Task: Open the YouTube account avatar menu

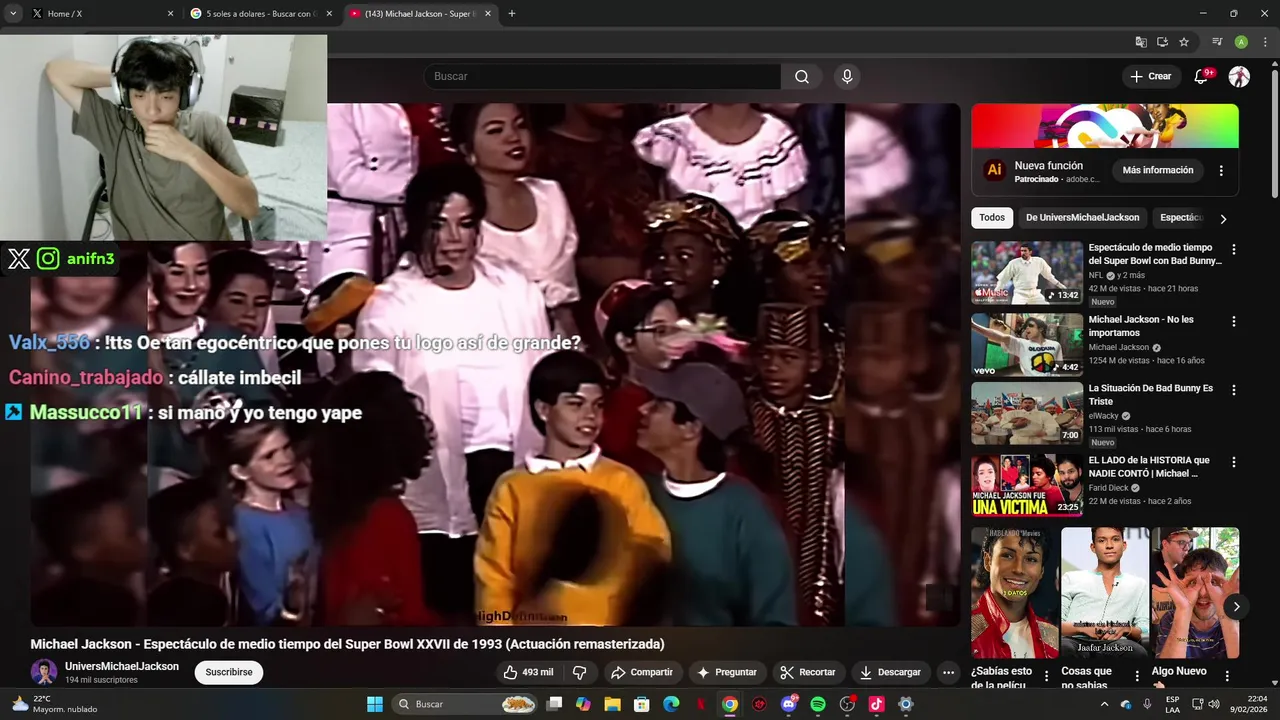Action: (x=1239, y=77)
